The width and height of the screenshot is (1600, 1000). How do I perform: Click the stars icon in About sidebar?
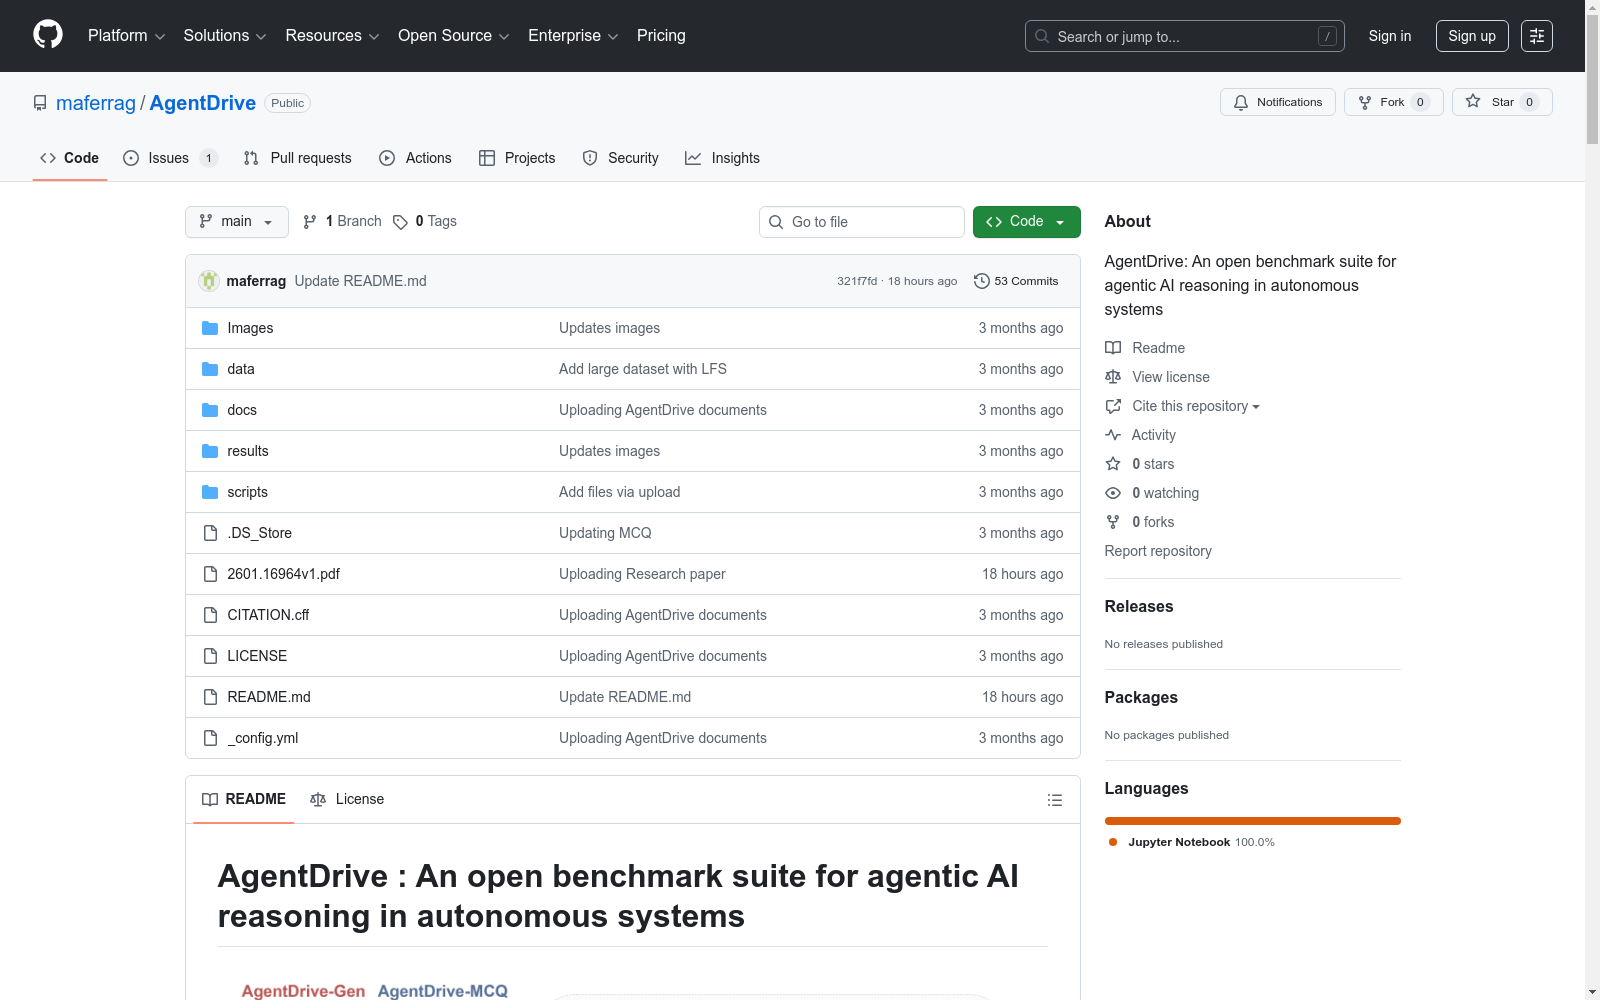pyautogui.click(x=1113, y=464)
